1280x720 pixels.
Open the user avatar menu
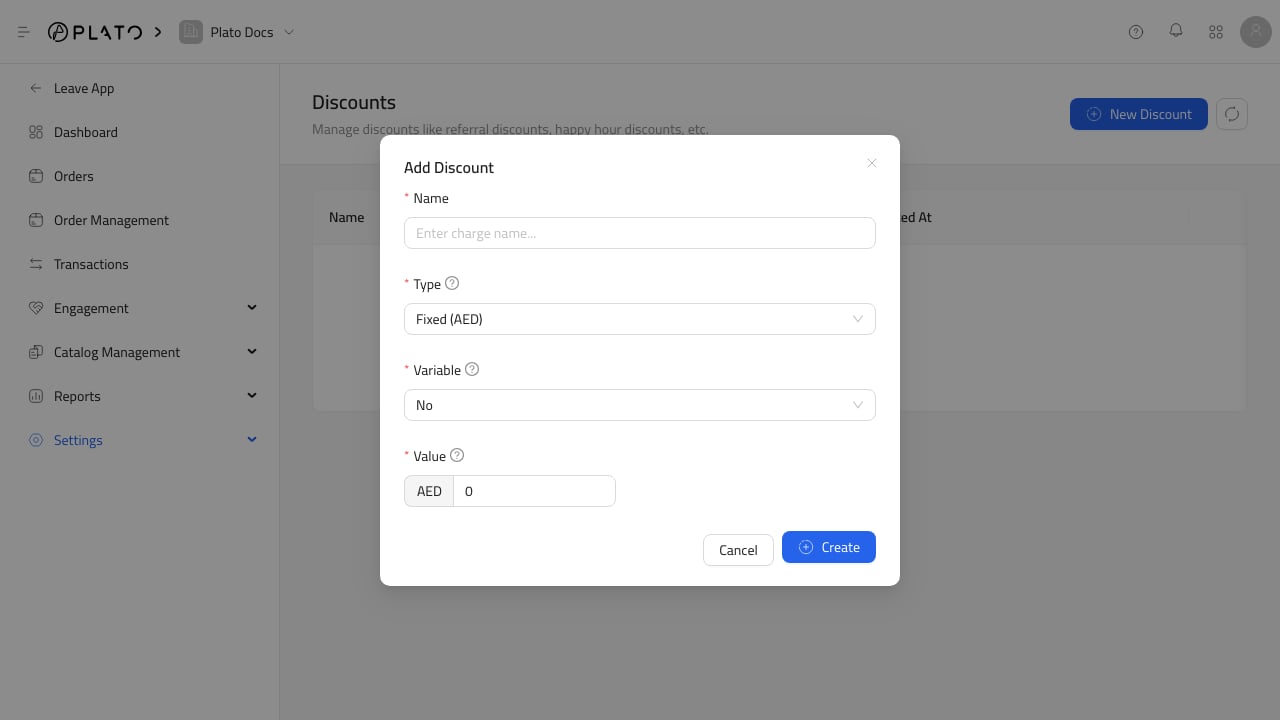(x=1256, y=32)
